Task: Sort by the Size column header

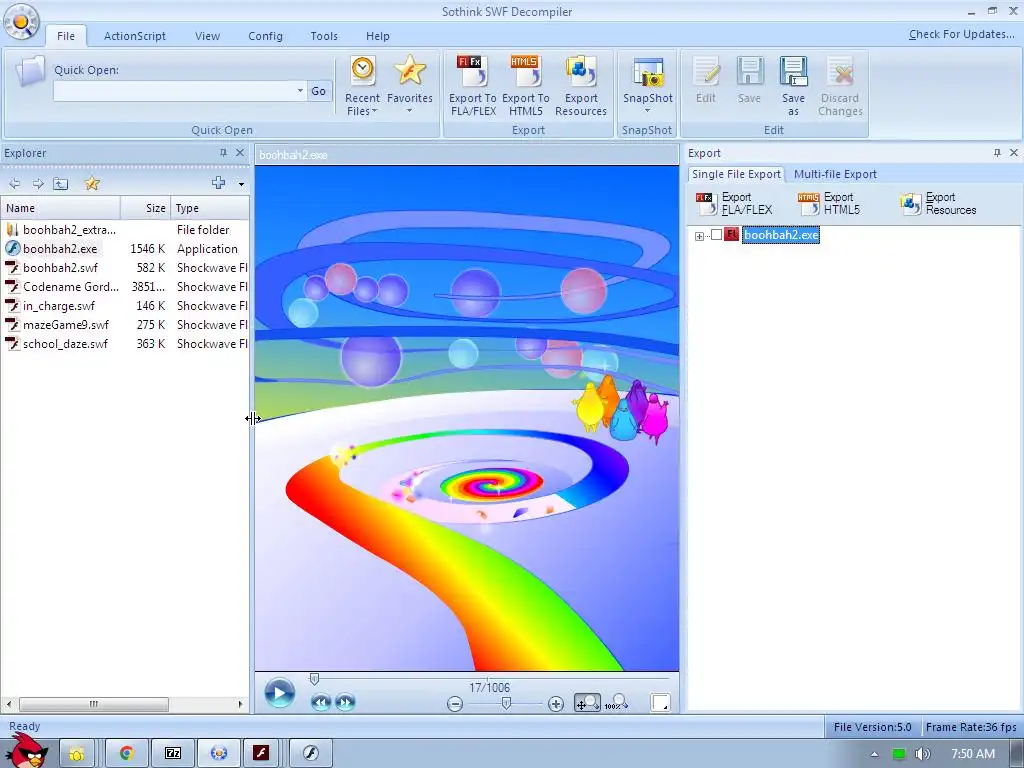Action: click(x=146, y=208)
